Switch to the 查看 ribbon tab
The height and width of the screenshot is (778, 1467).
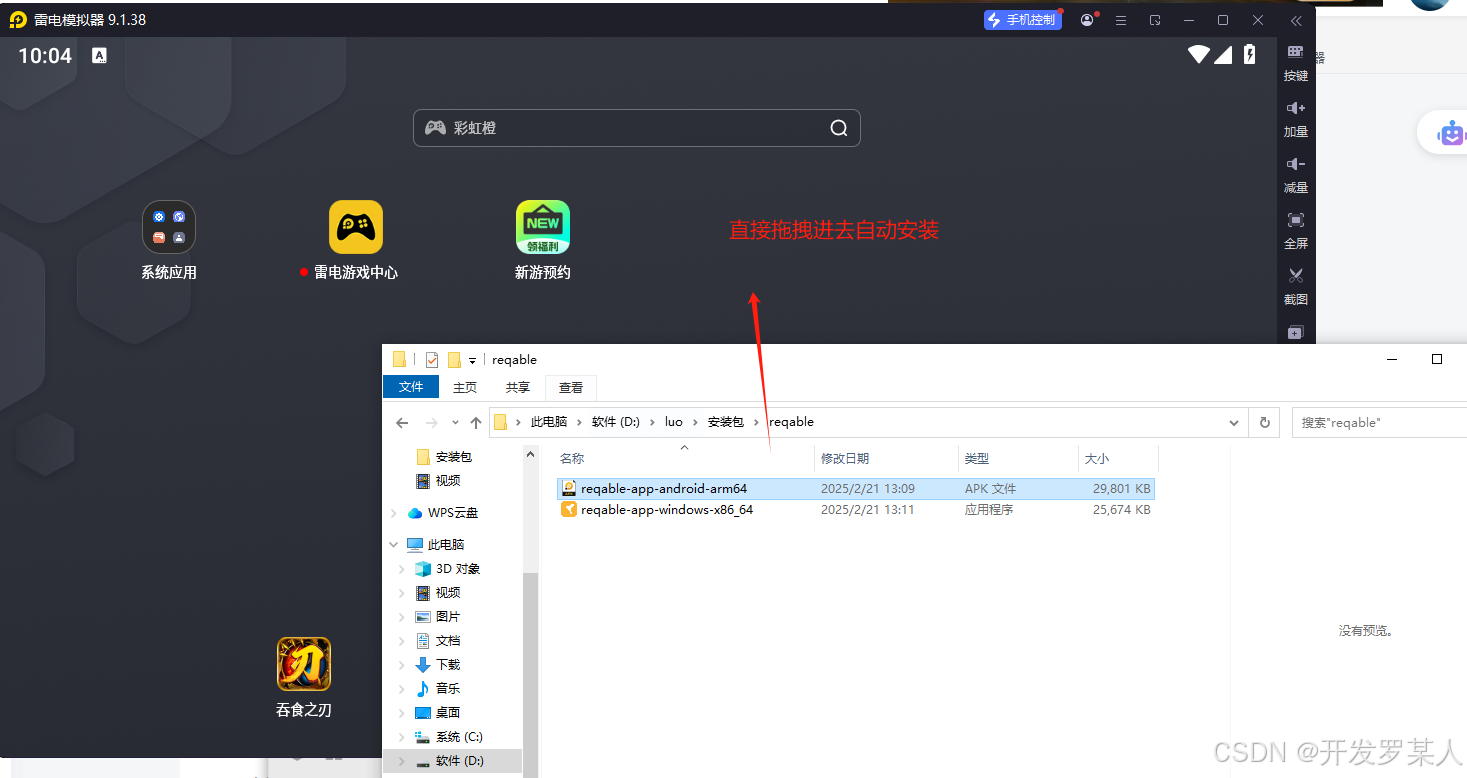pos(571,387)
